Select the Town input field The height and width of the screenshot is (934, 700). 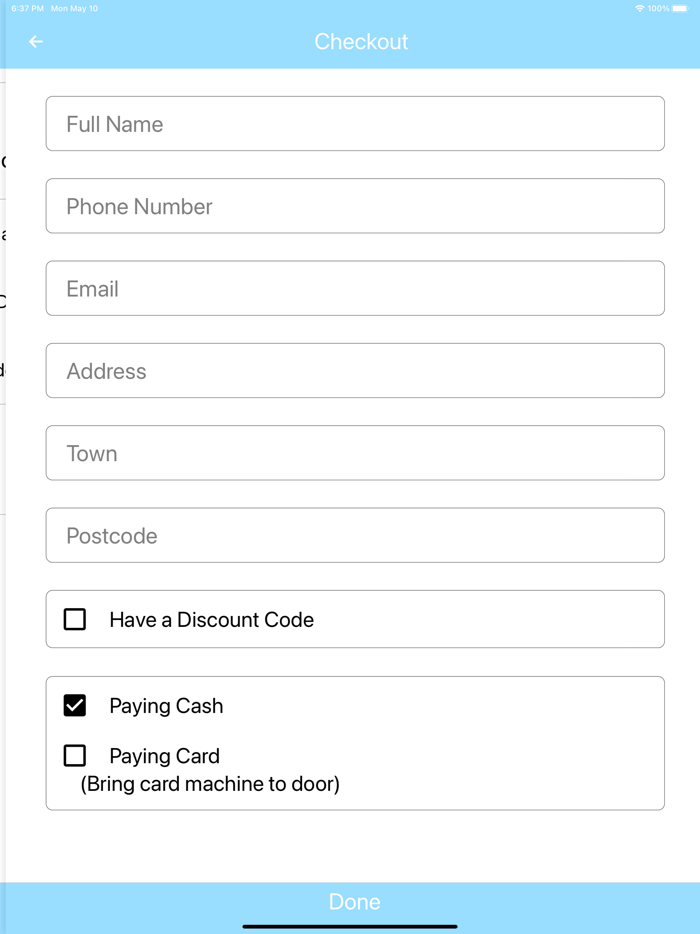pos(355,453)
